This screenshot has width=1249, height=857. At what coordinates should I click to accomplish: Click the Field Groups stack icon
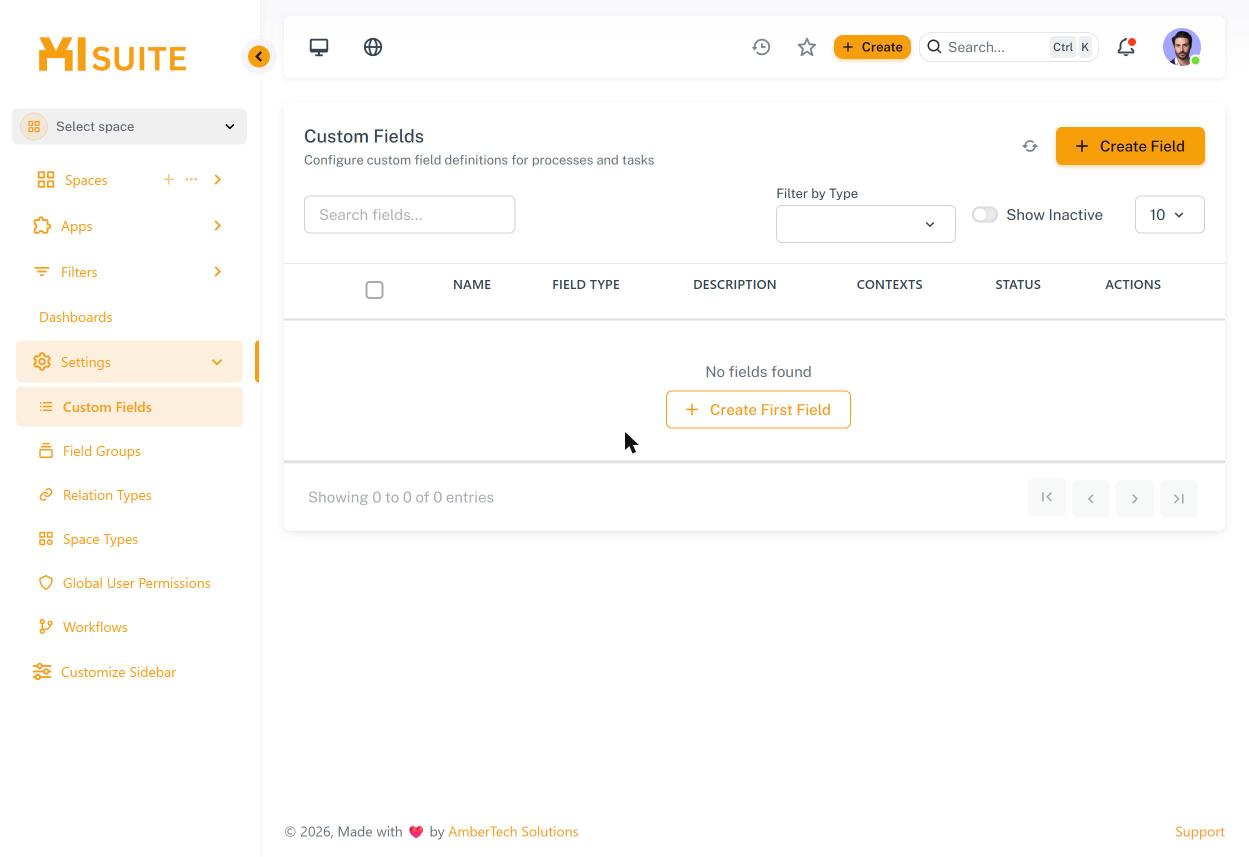46,451
